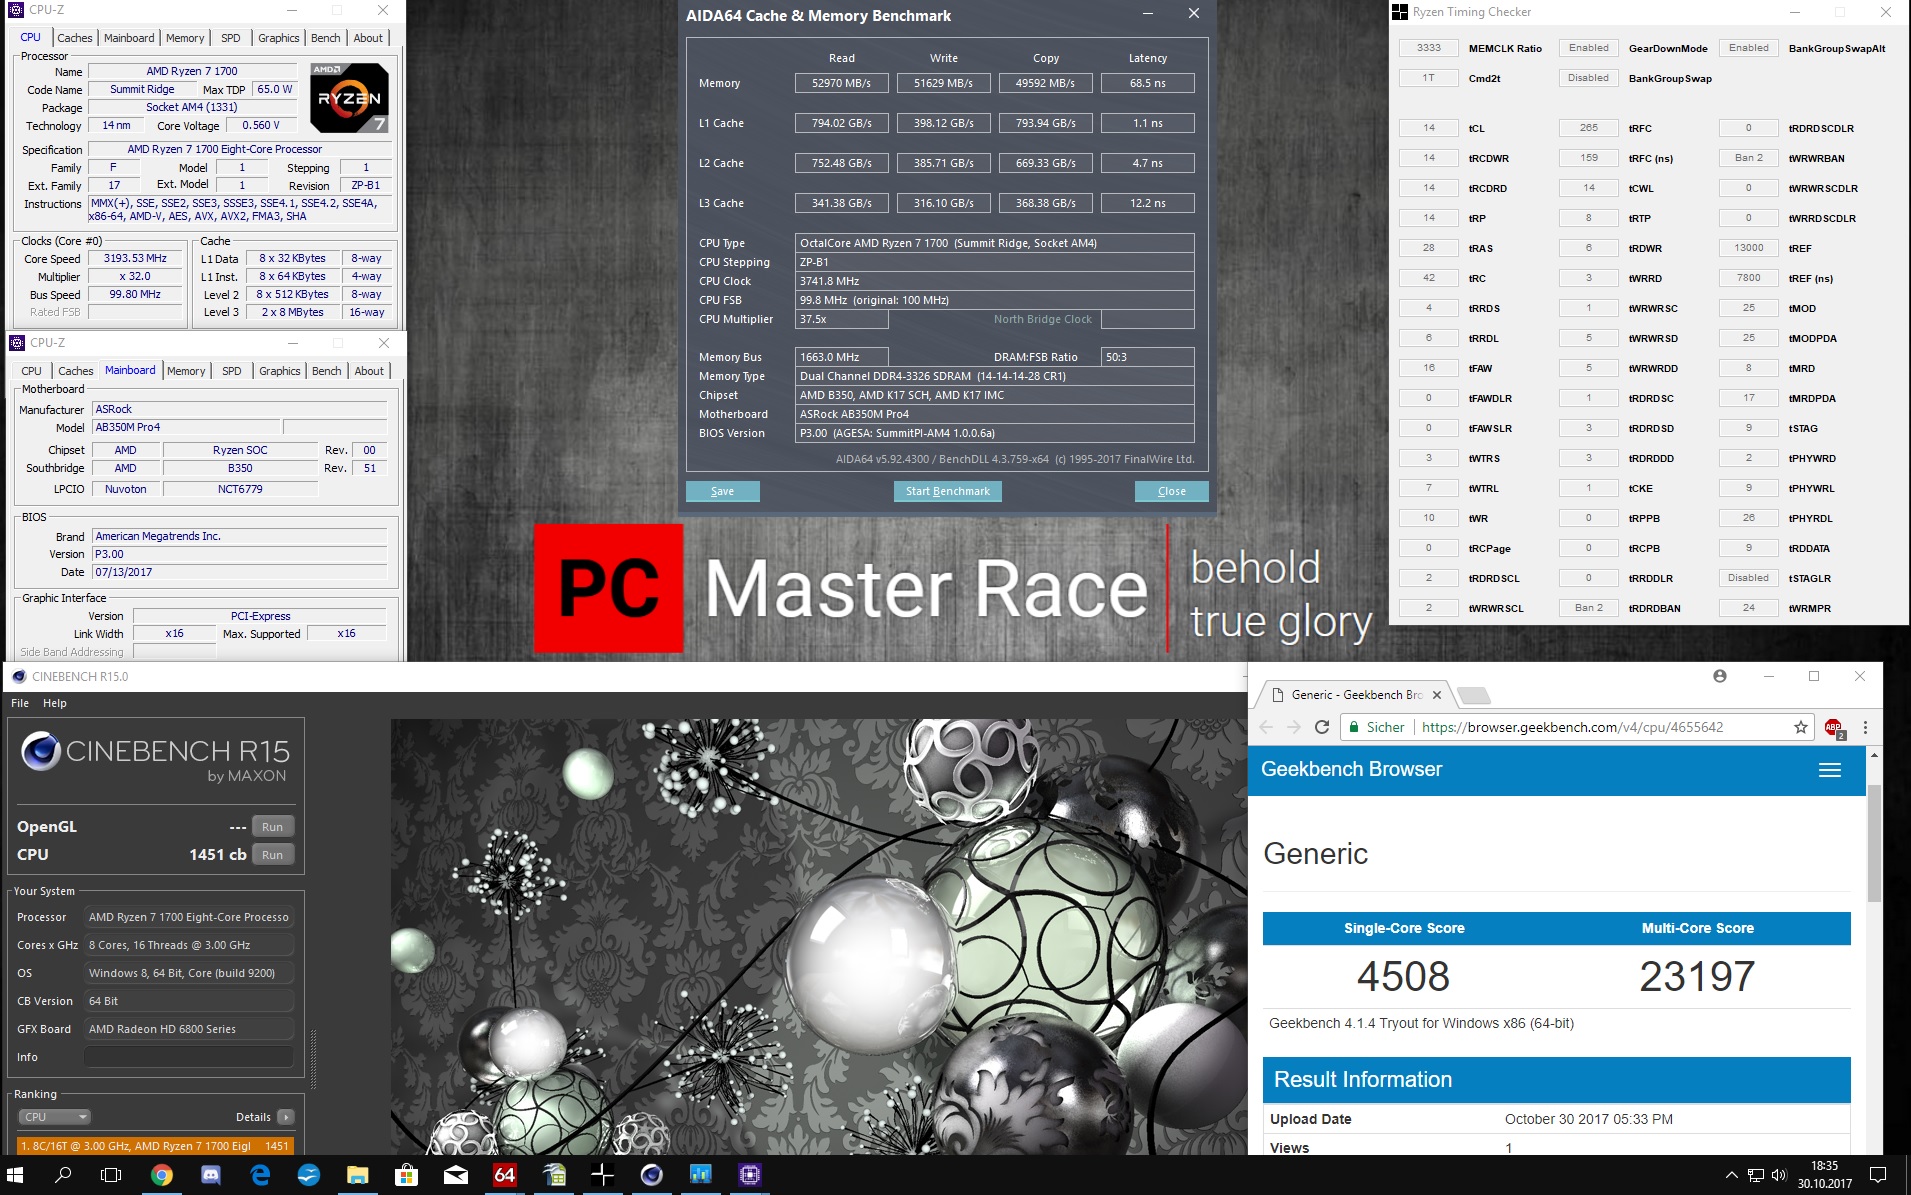1911x1195 pixels.
Task: Open taskbar search magnifier
Action: coord(63,1175)
